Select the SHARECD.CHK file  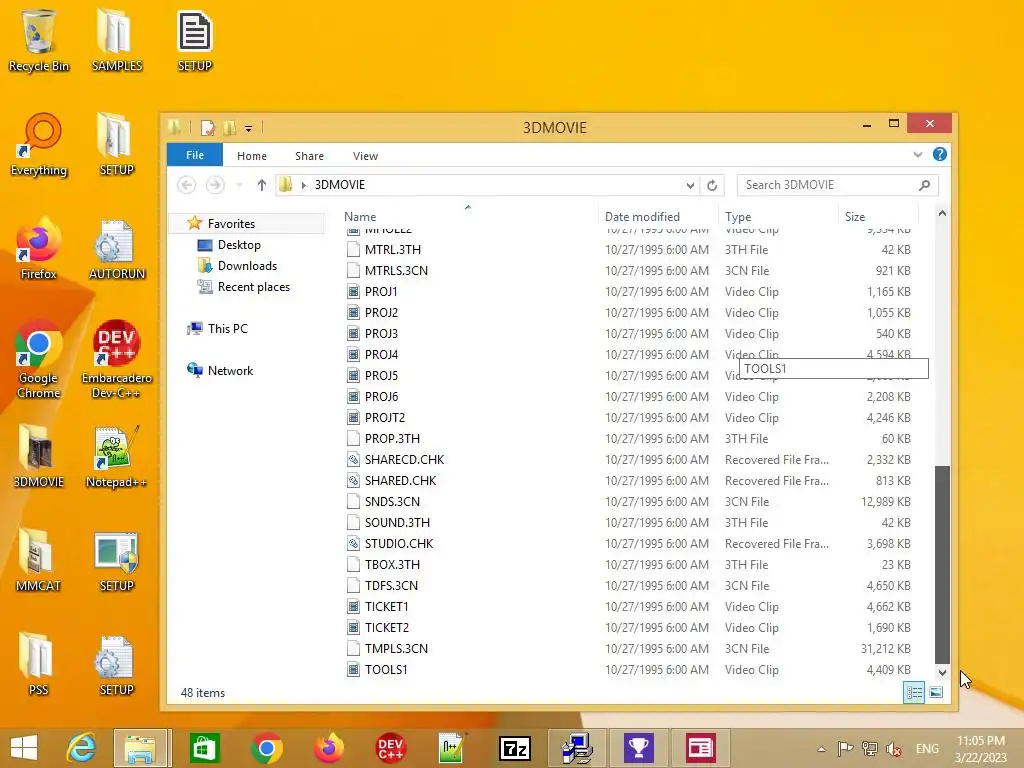coord(629,460)
